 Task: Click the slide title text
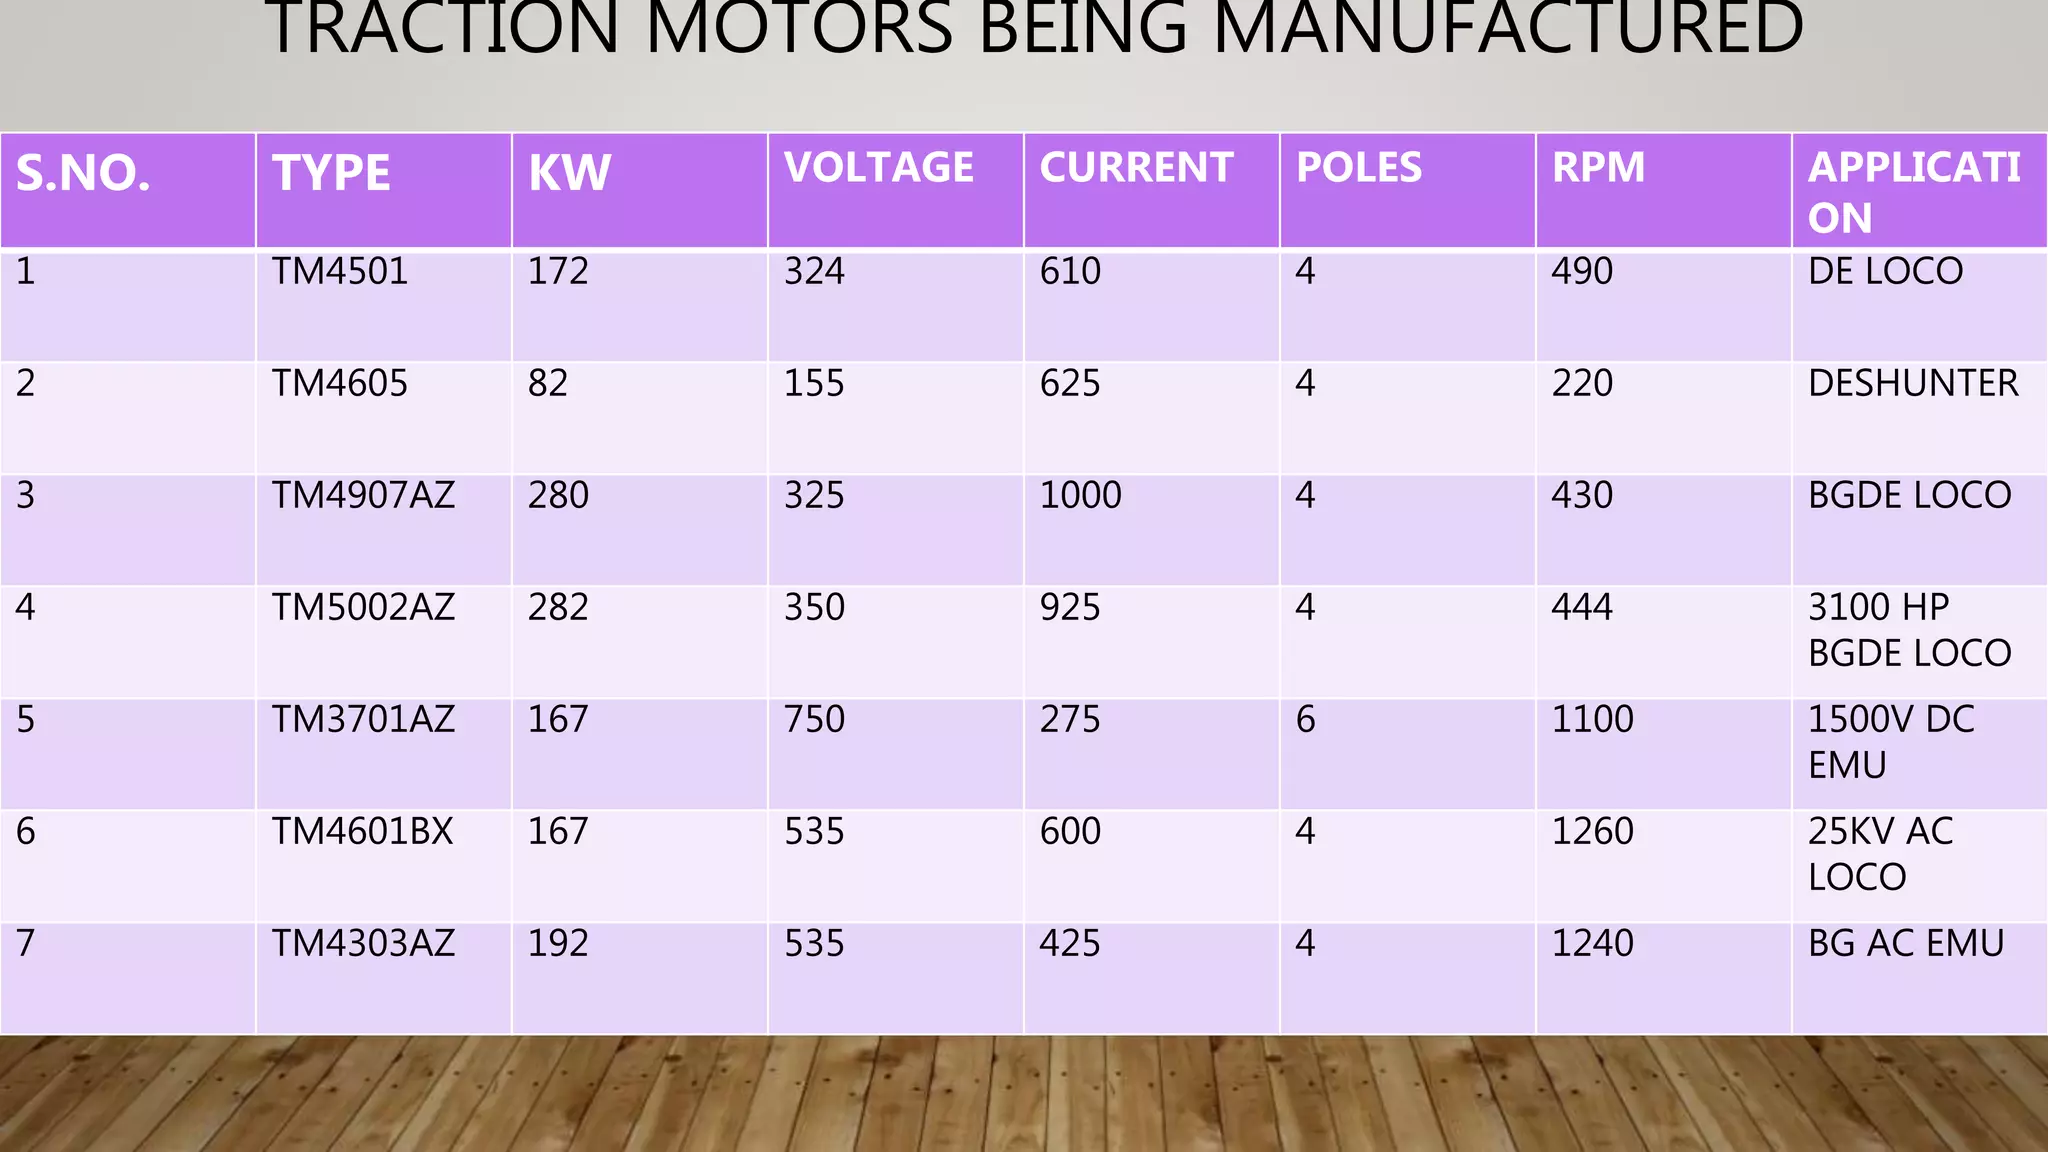(x=1034, y=30)
